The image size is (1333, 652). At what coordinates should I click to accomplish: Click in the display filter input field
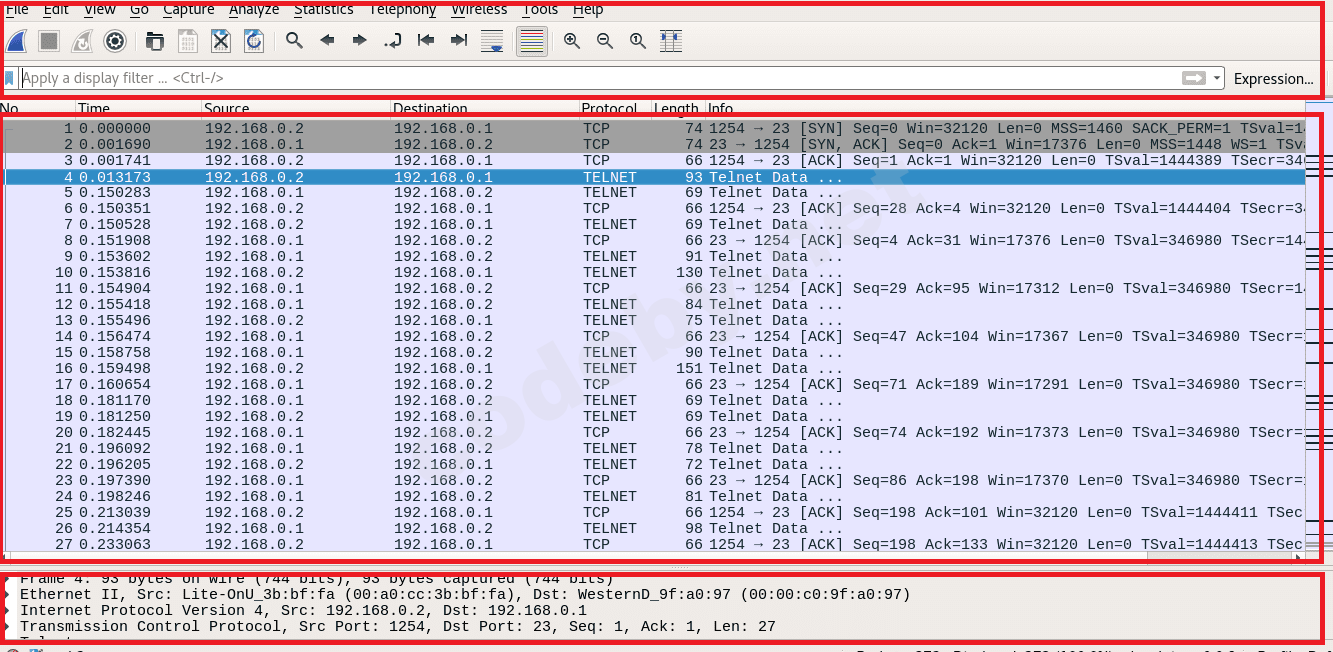pos(600,78)
